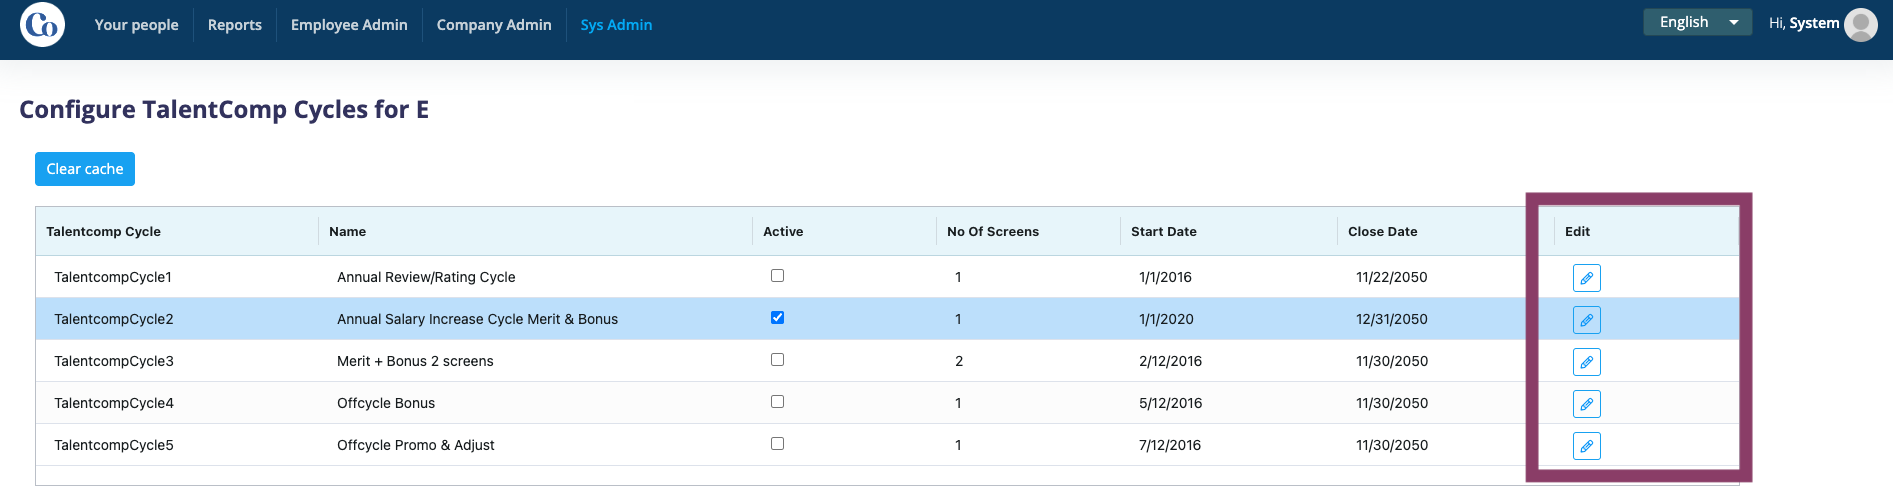Edit the Offcycle Promo & Adjust cycle
The height and width of the screenshot is (487, 1893).
click(x=1586, y=446)
